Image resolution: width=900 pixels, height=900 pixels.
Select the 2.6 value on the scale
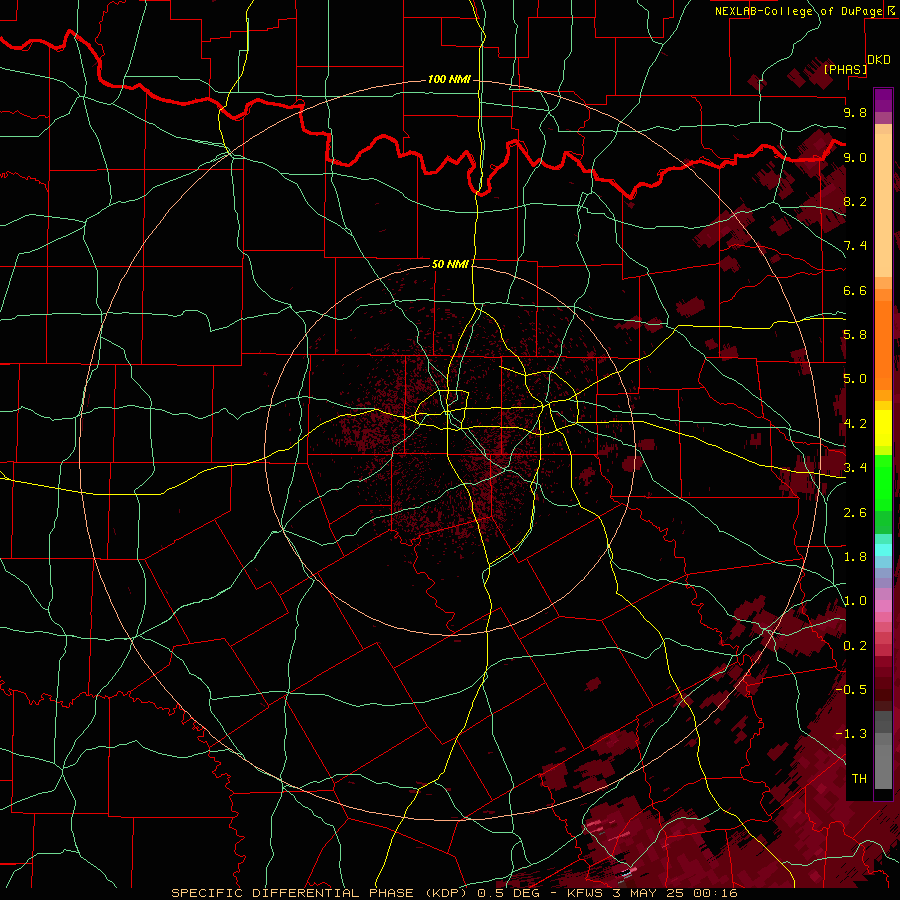(855, 513)
